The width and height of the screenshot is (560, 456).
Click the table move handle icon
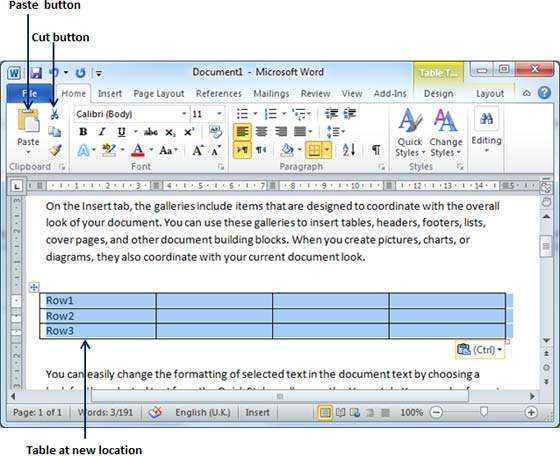click(34, 287)
